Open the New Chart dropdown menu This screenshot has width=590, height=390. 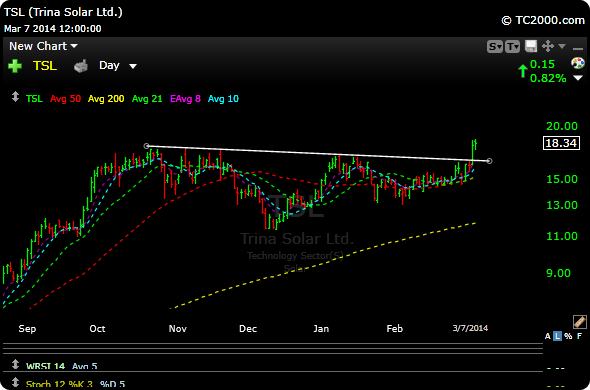point(43,46)
